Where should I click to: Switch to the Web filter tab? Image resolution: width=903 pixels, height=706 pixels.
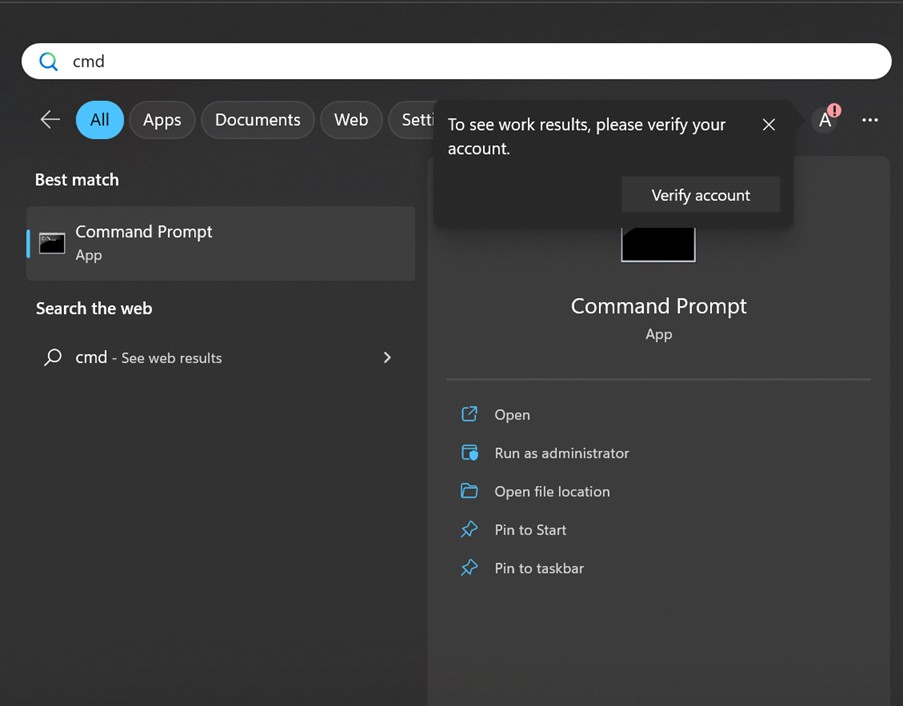tap(351, 120)
